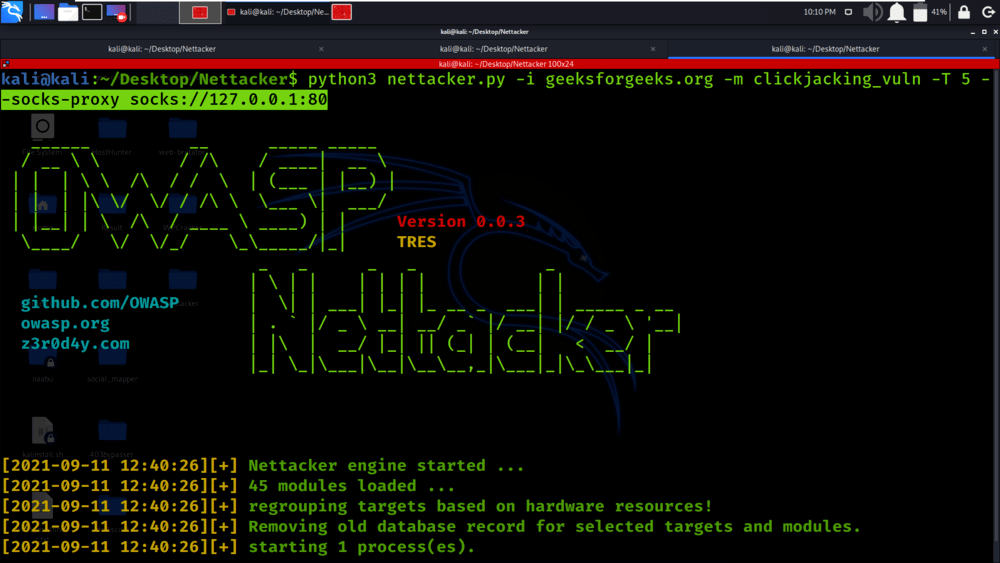Click the screen recorder panel icon

coord(117,12)
